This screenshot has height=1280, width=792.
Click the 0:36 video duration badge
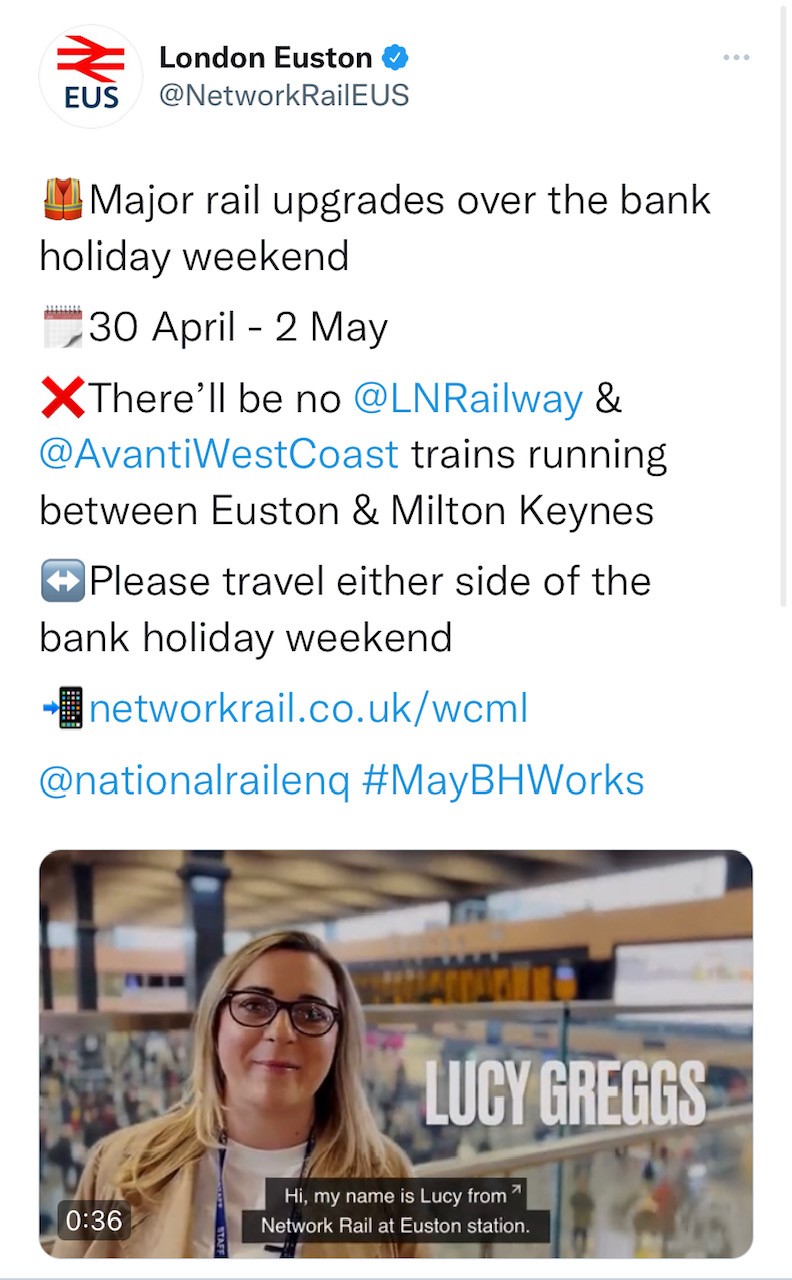(93, 1220)
